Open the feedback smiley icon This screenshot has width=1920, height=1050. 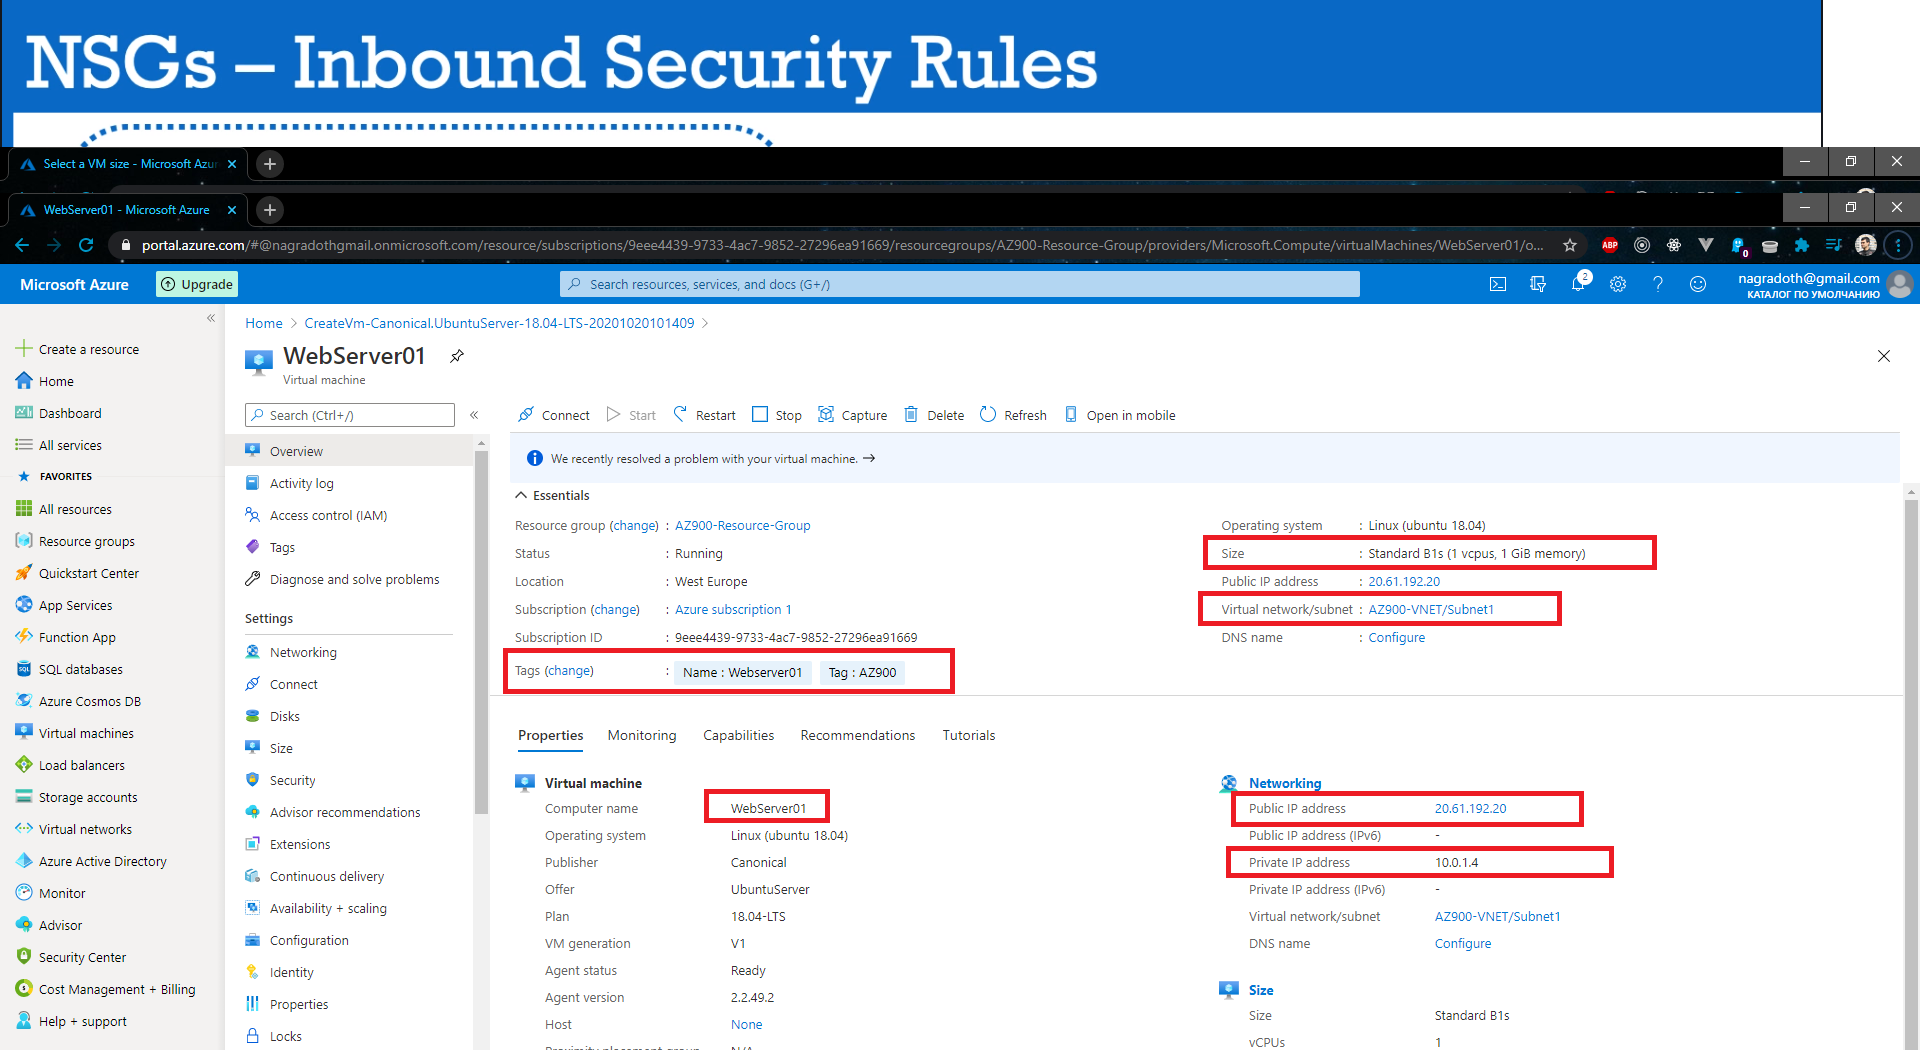coord(1698,284)
